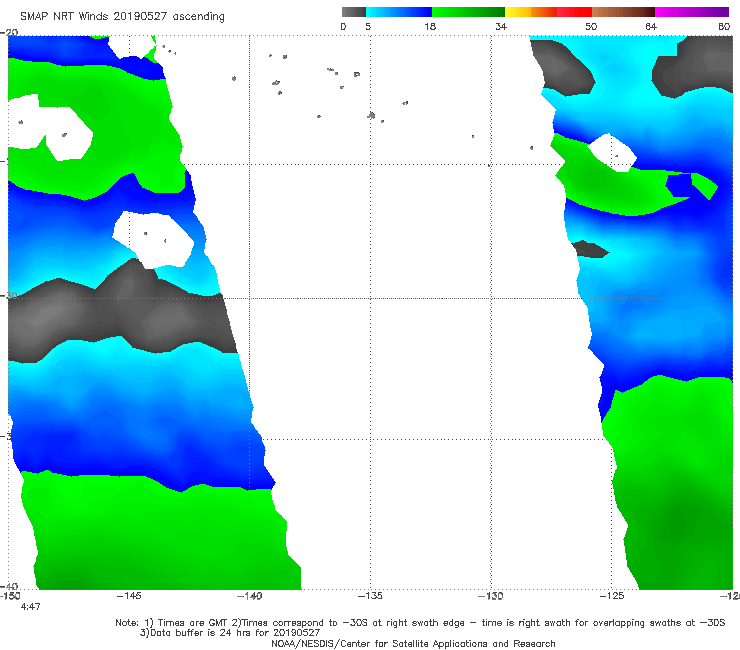
Task: Click the color bar label '5'
Action: pyautogui.click(x=368, y=26)
